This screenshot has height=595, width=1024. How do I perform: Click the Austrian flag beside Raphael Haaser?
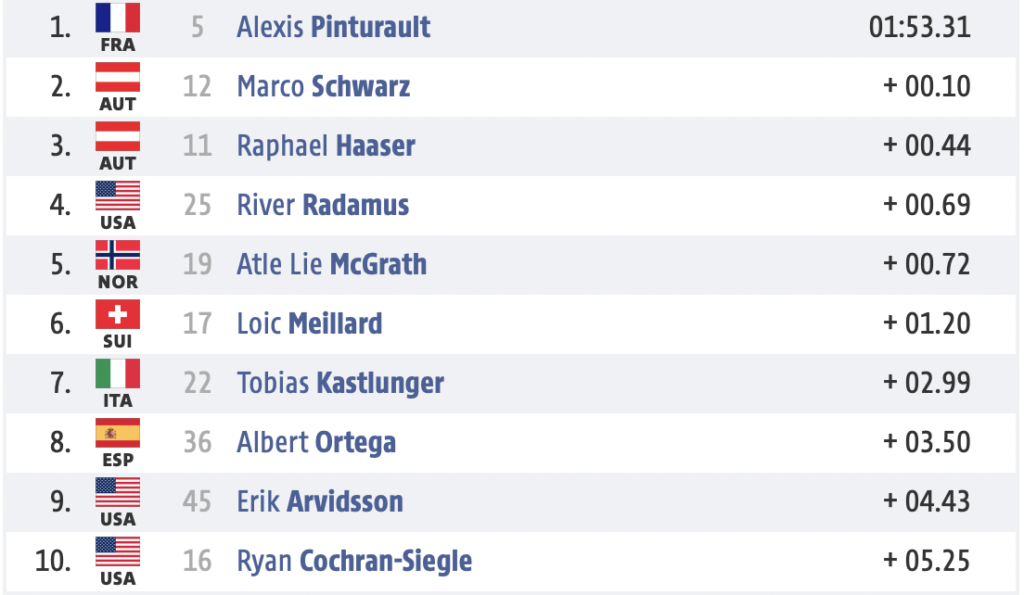pos(118,137)
